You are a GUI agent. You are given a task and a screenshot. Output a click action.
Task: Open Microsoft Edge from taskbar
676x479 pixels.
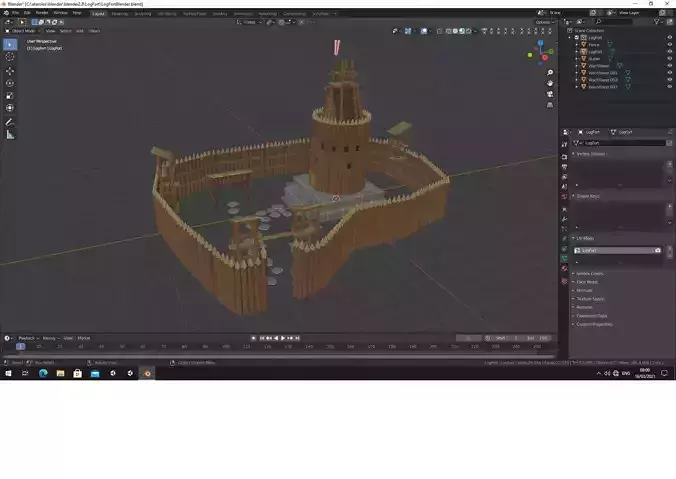43,373
